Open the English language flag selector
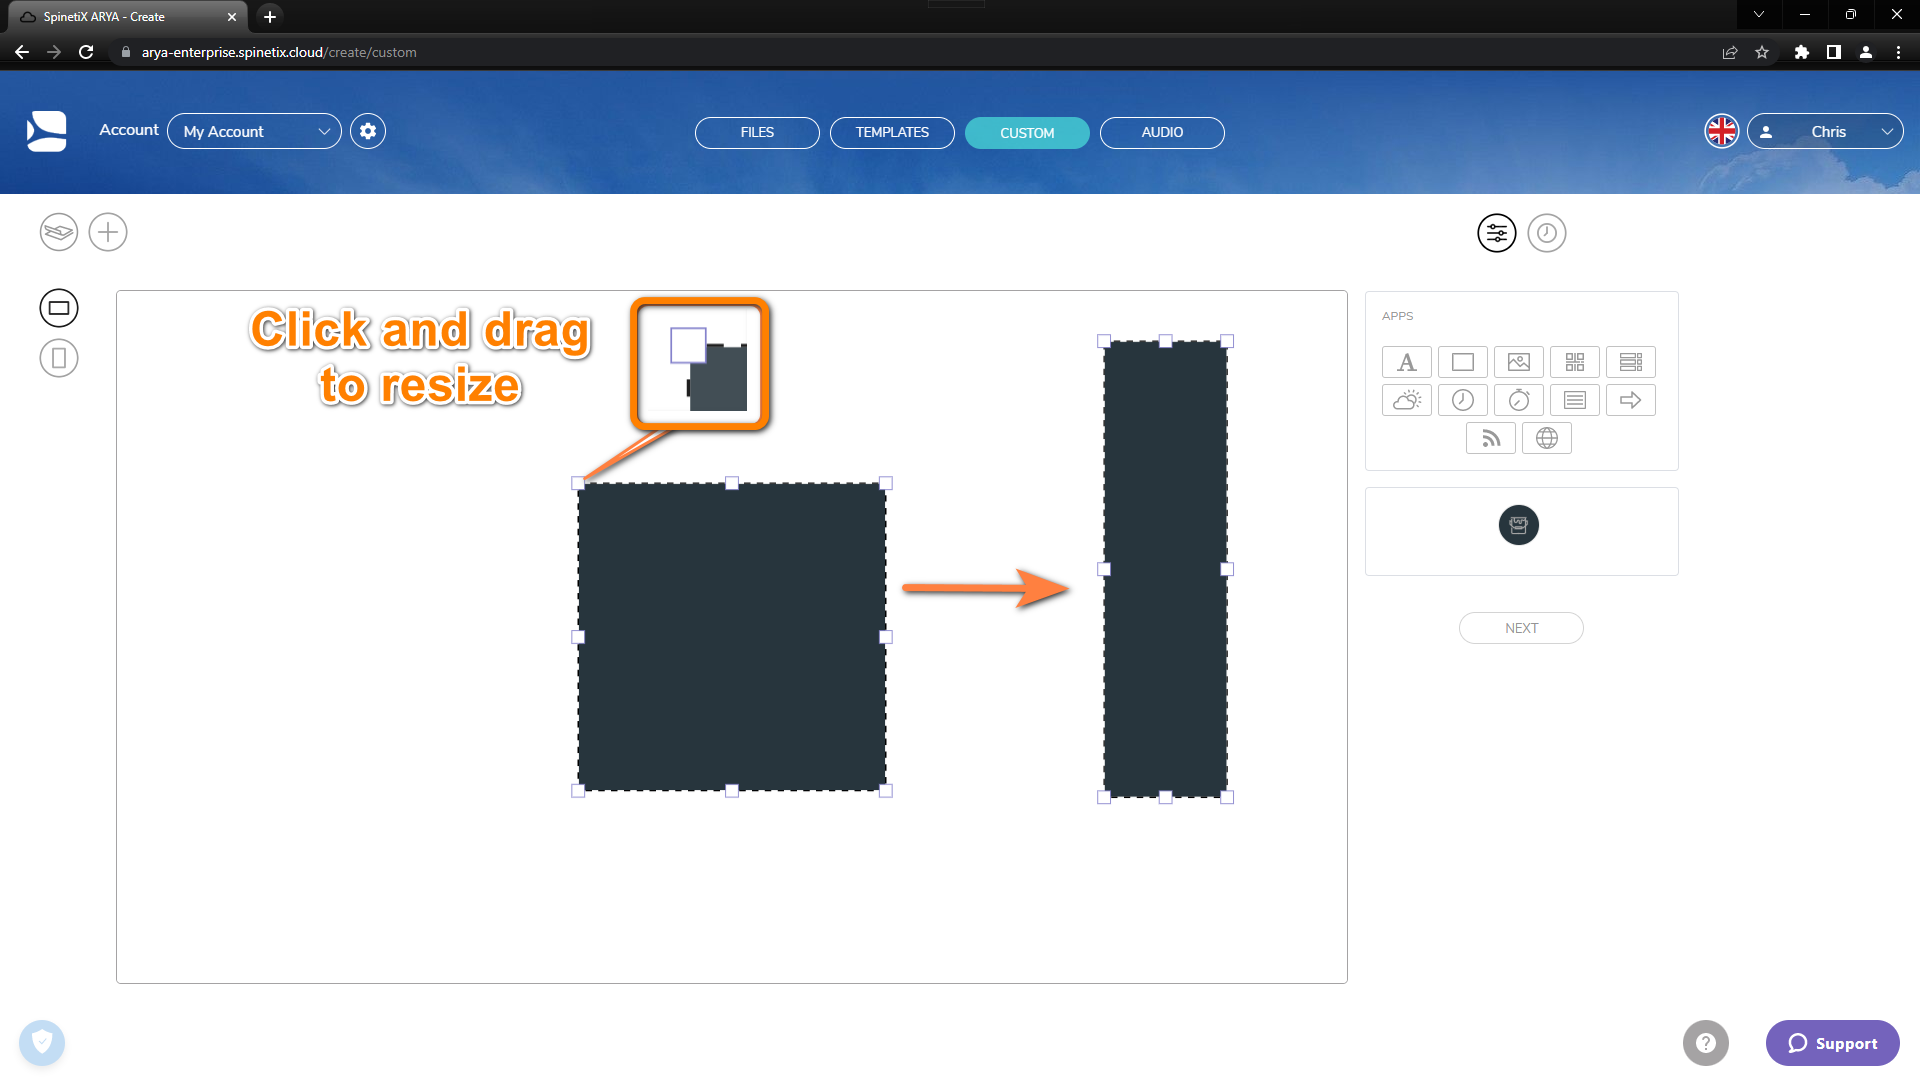The image size is (1920, 1080). [x=1721, y=131]
